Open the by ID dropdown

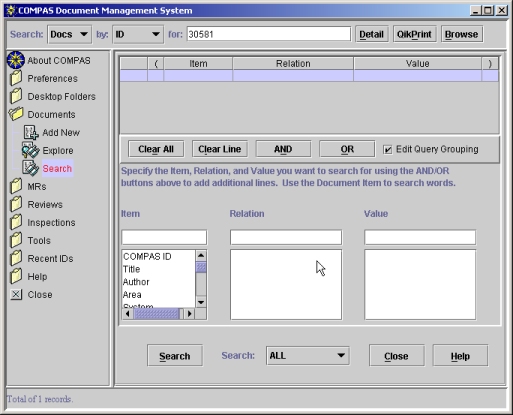click(x=138, y=34)
